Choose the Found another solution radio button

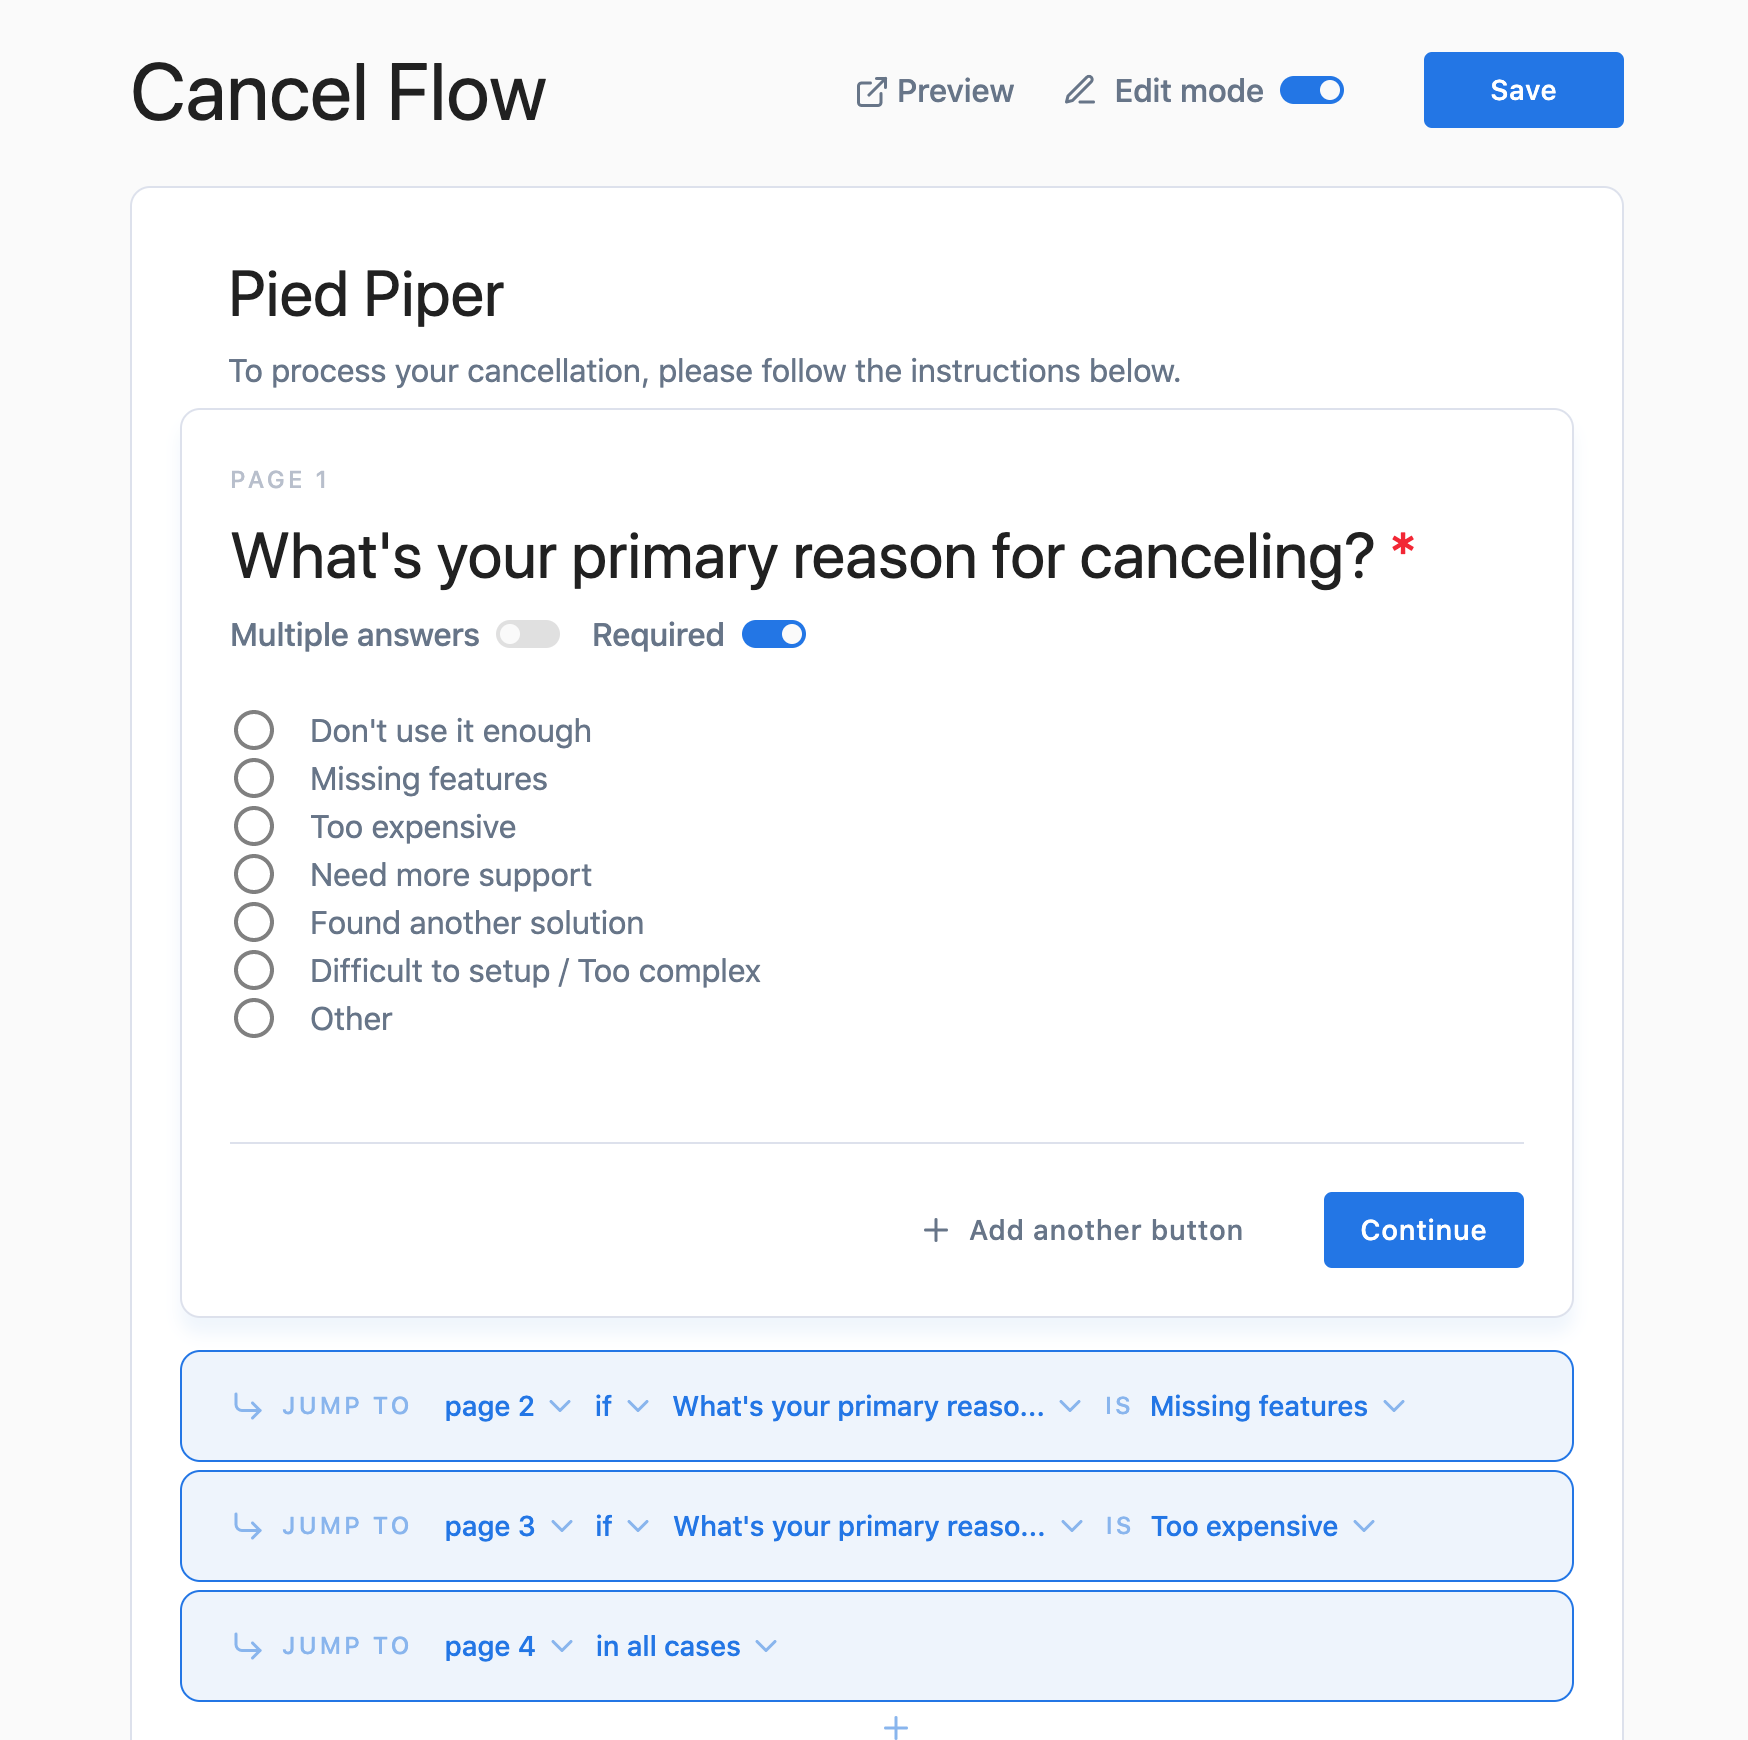254,923
